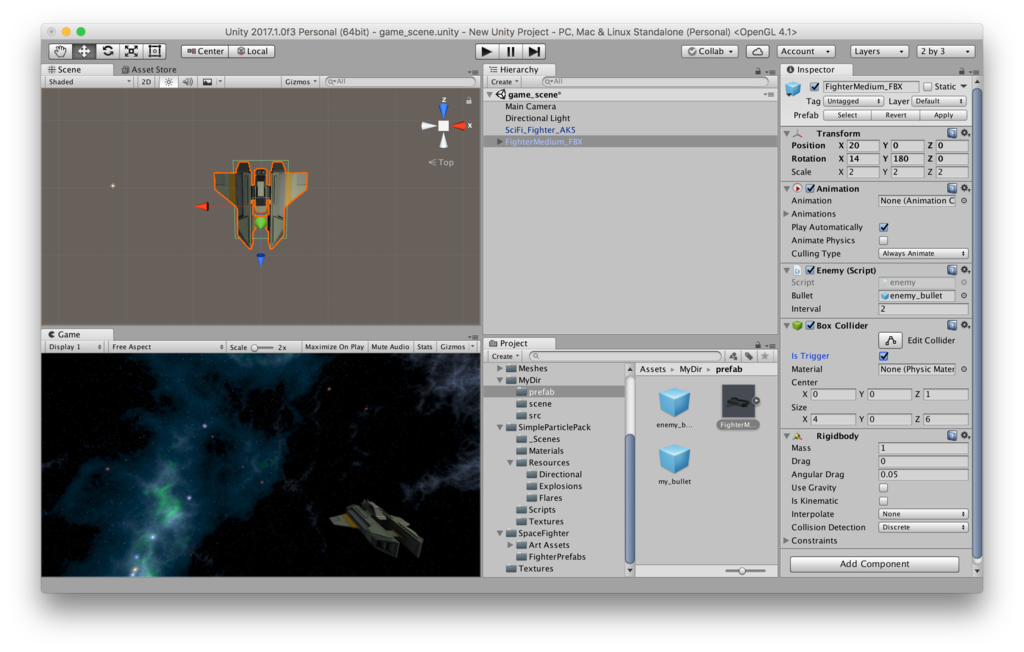
Task: Click the prefab Revert button
Action: coord(895,115)
